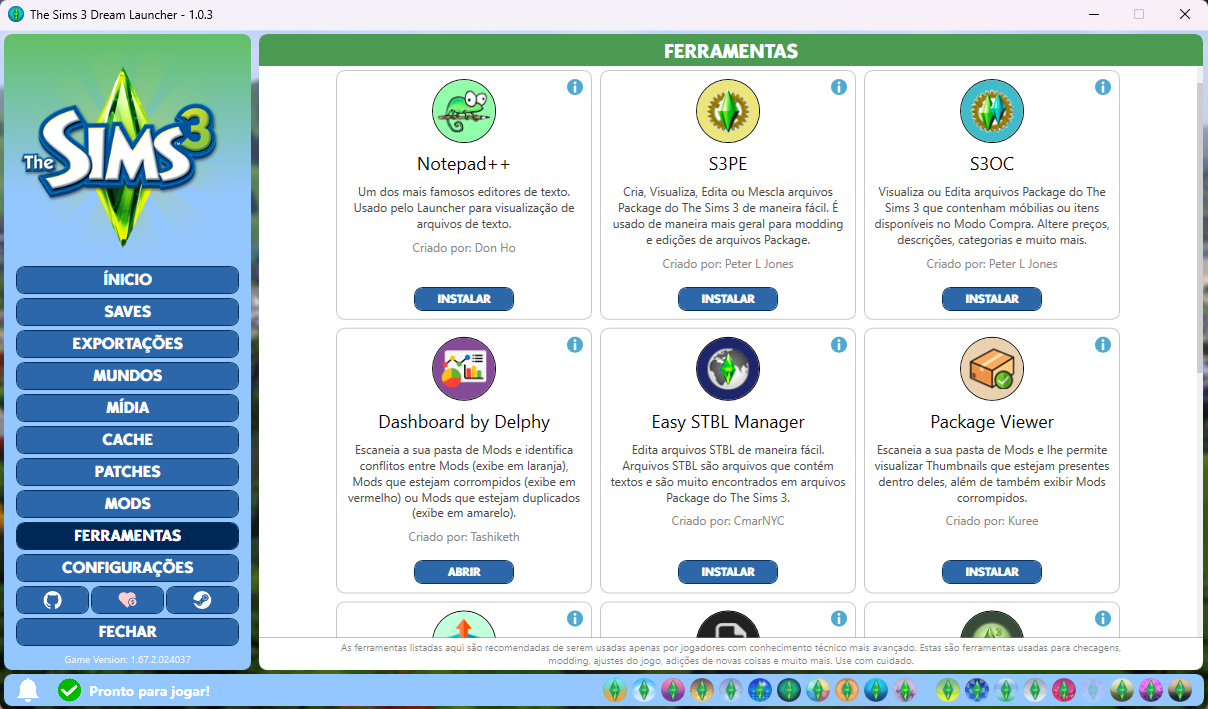Click the 'Package Viewer' title
Viewport: 1208px width, 709px height.
pyautogui.click(x=992, y=422)
